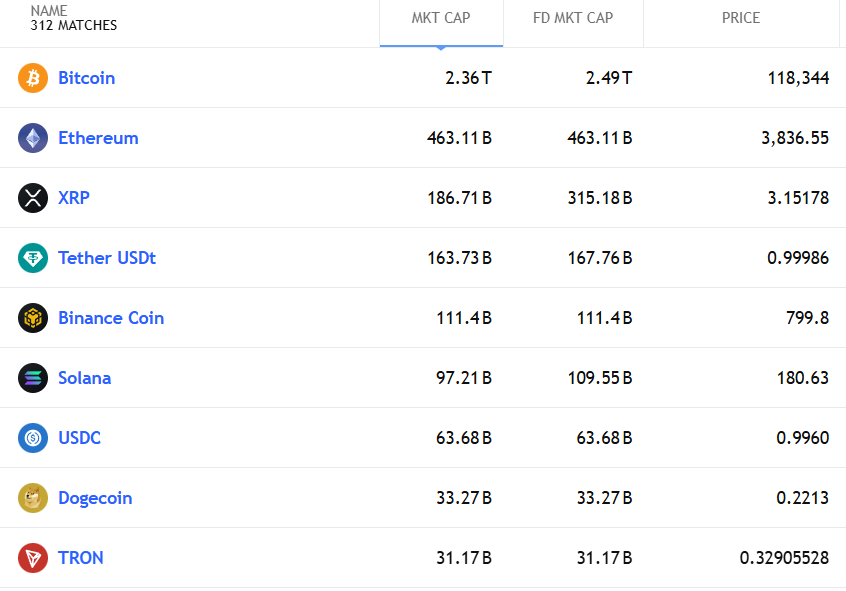Open the Ethereum coin link
The height and width of the screenshot is (591, 846).
click(x=98, y=138)
